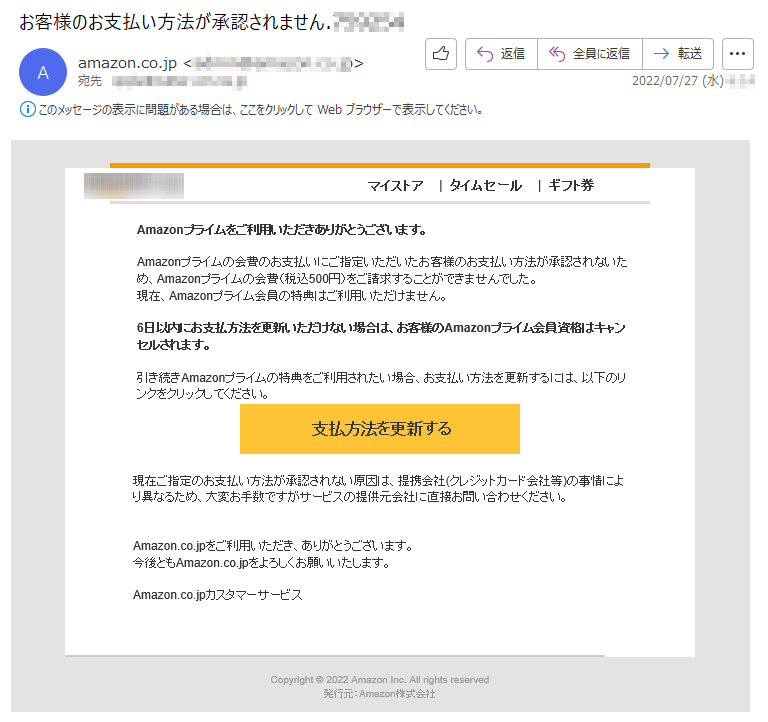Click sender name amazon.co.jp
768x722 pixels.
coord(127,63)
